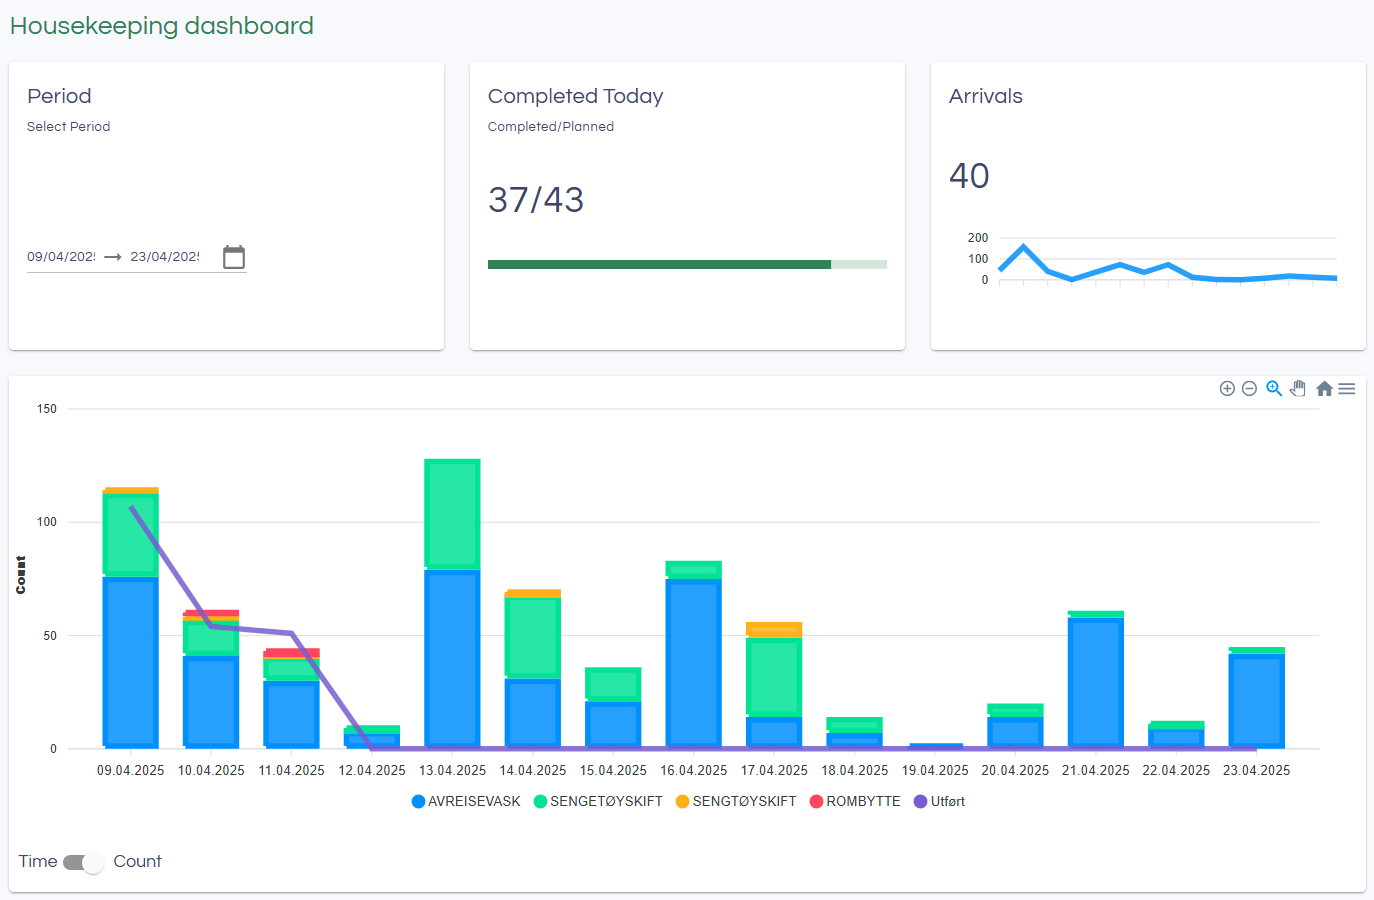Open the calendar icon in the Period card
The width and height of the screenshot is (1374, 900).
(233, 256)
